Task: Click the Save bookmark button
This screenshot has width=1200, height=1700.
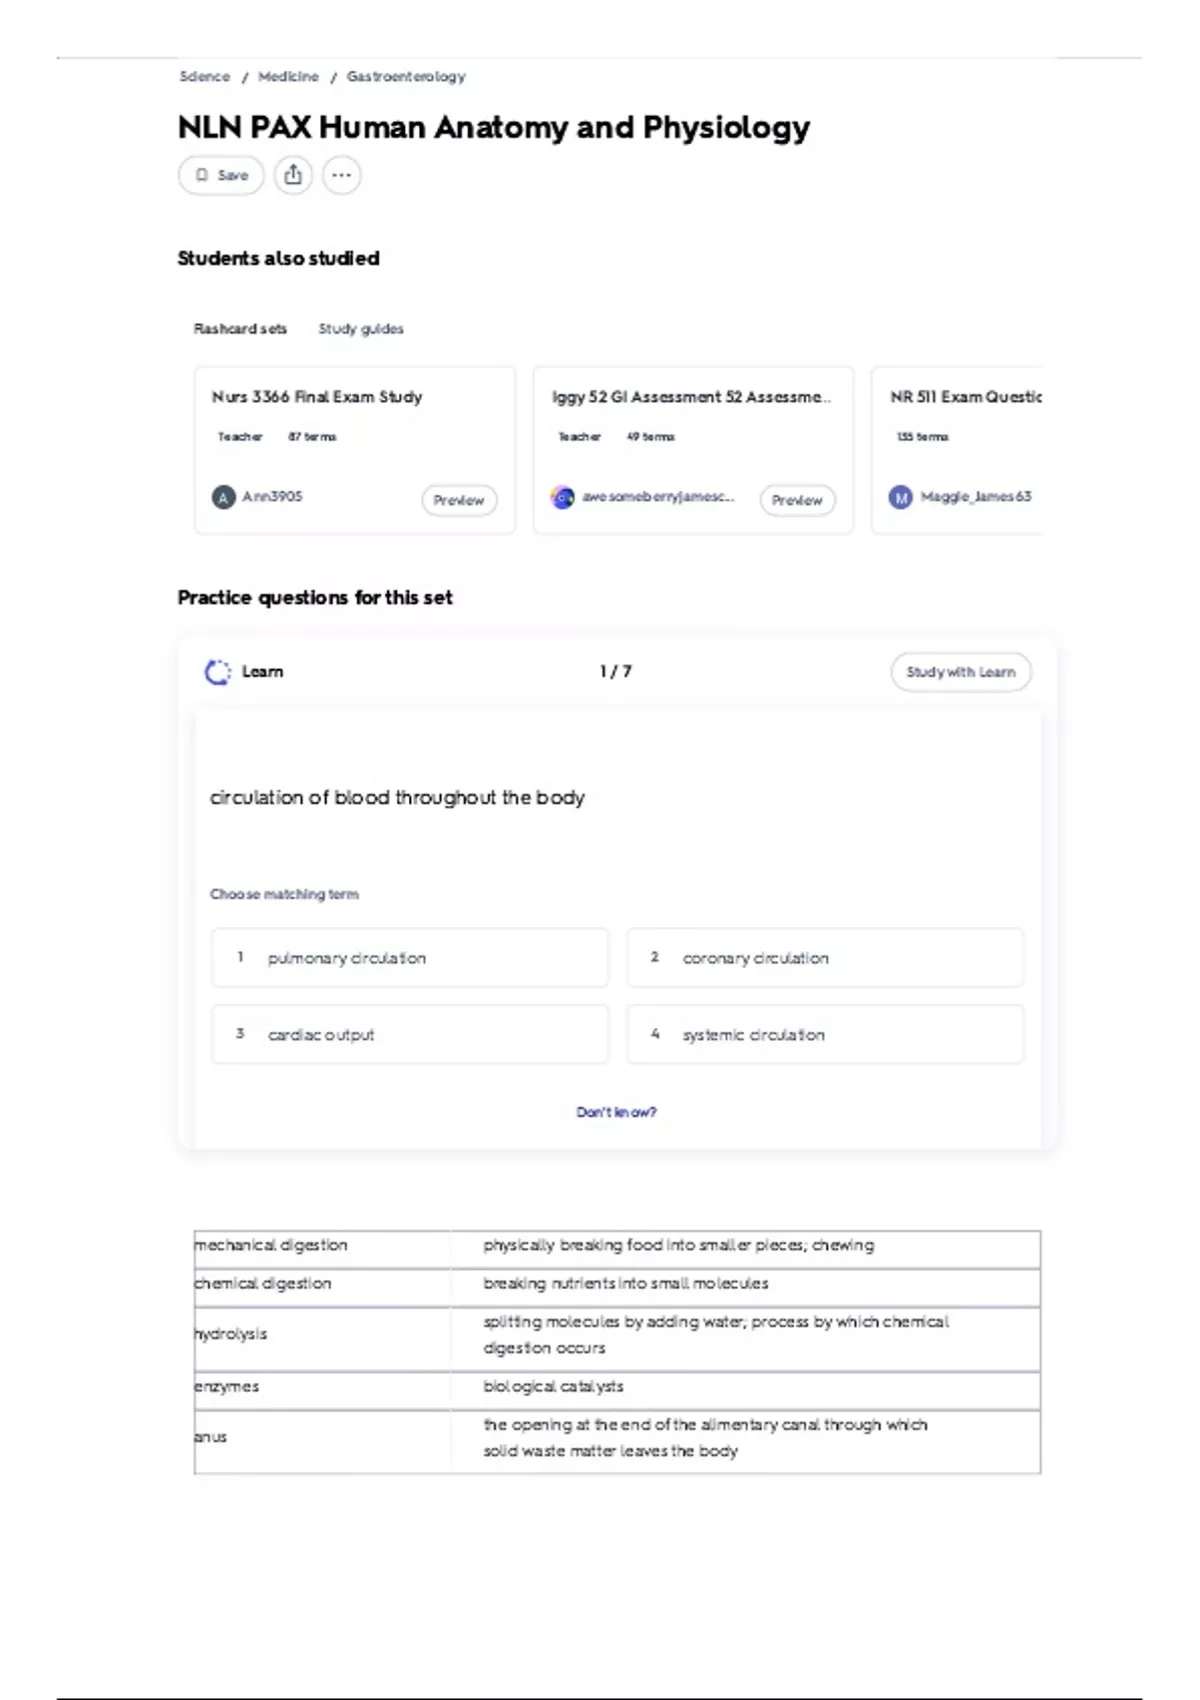Action: 221,175
